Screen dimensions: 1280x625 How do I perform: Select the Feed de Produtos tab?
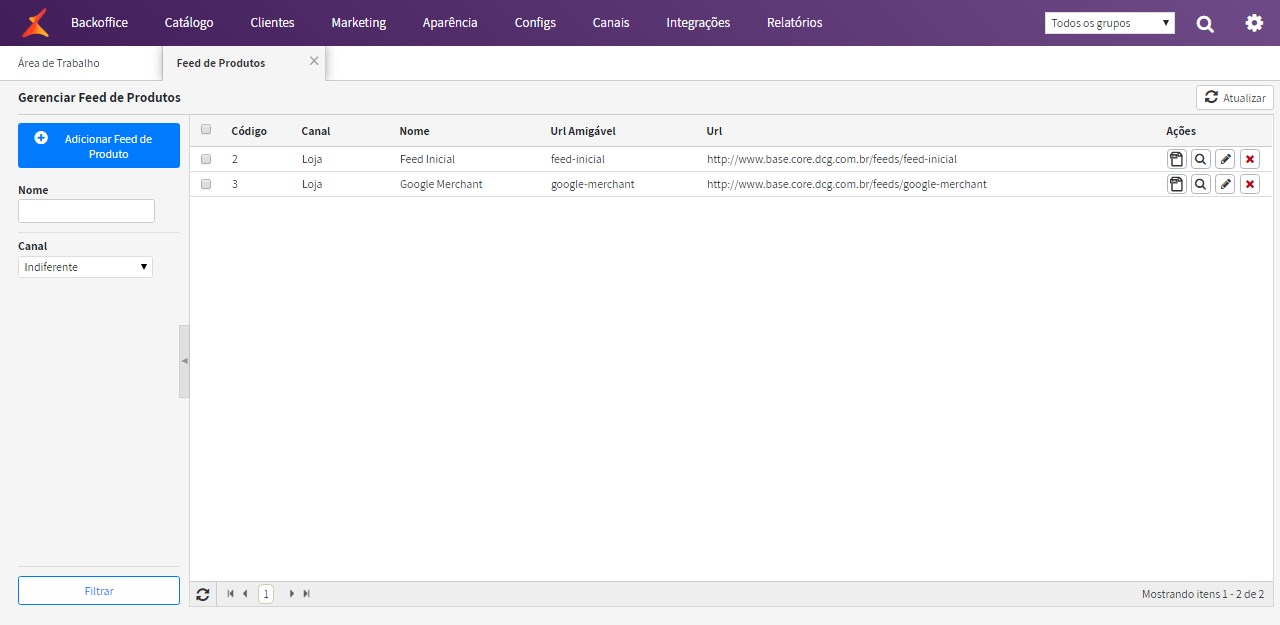point(221,63)
